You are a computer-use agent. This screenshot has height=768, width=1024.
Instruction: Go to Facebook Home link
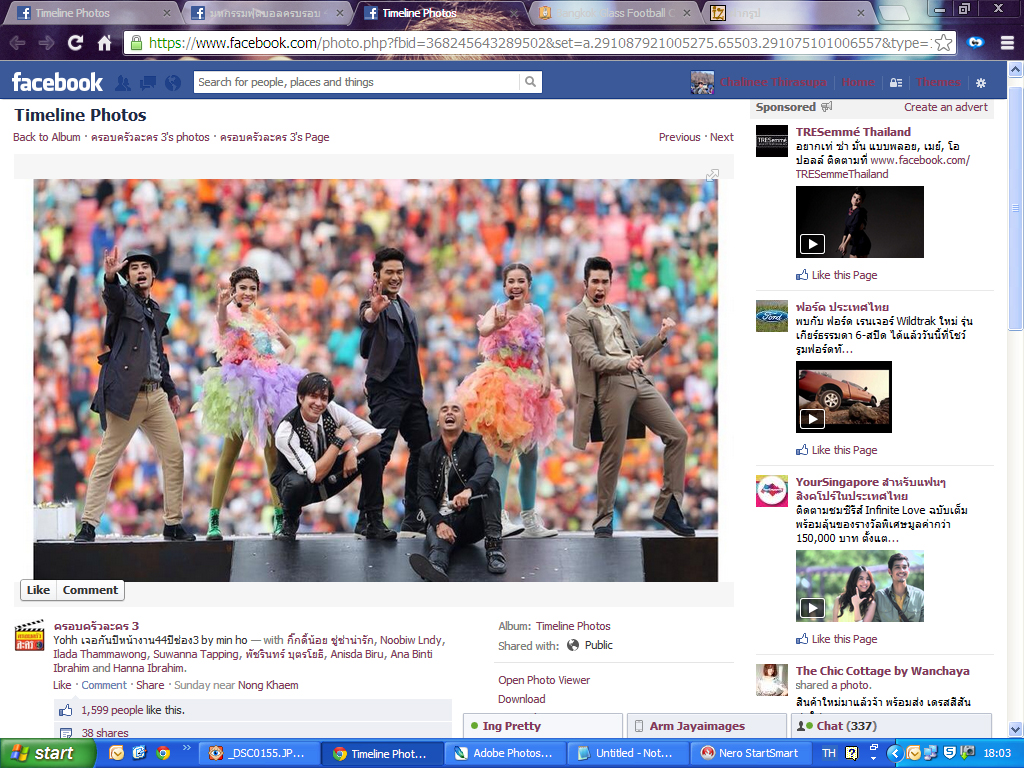coord(858,82)
